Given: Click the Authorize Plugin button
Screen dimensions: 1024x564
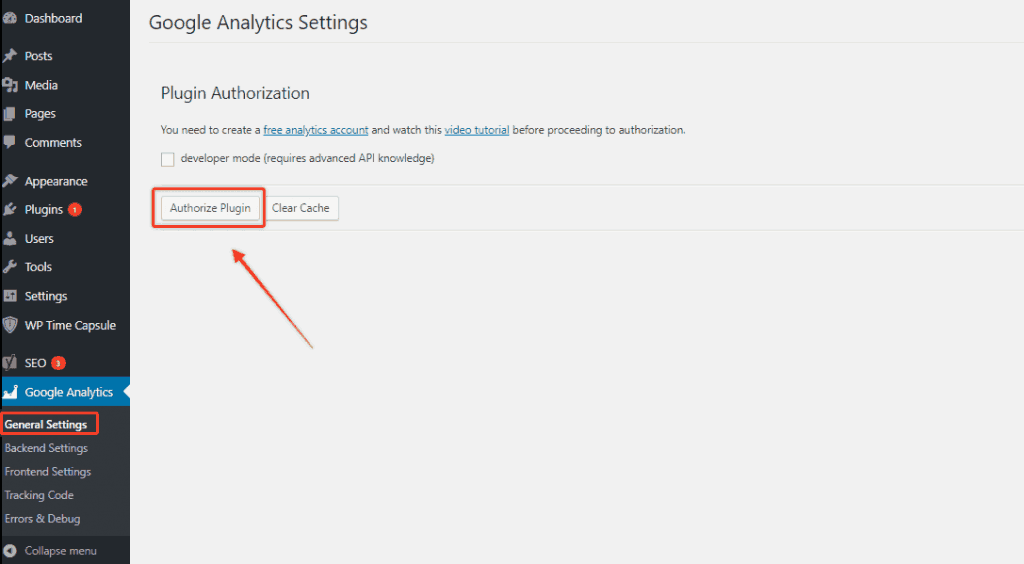Looking at the screenshot, I should (210, 208).
